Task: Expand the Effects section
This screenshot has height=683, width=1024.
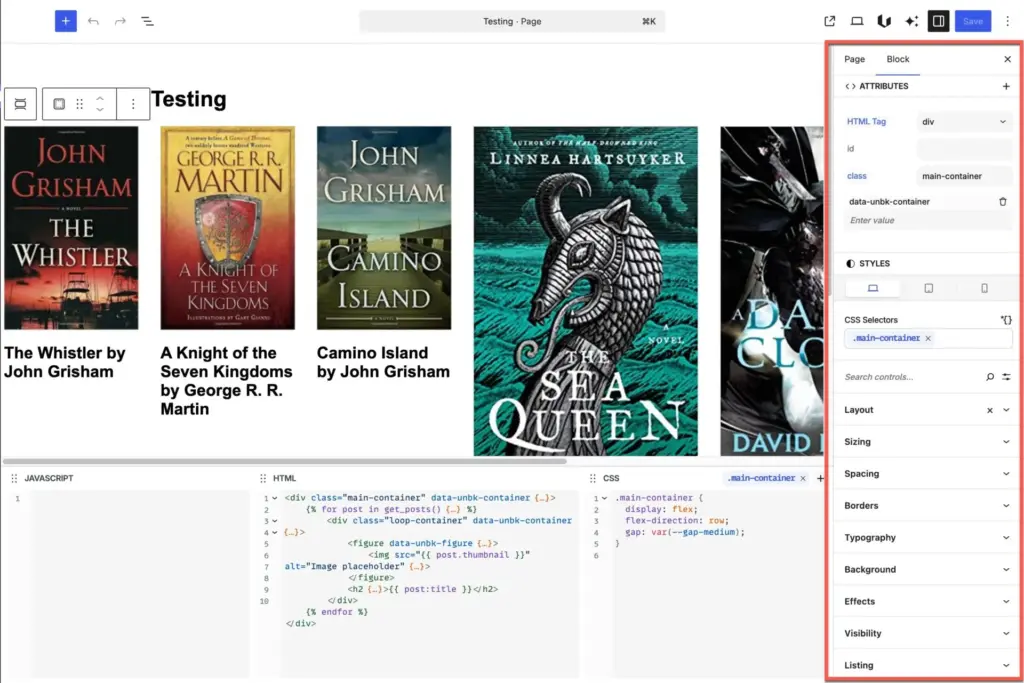Action: pos(927,601)
